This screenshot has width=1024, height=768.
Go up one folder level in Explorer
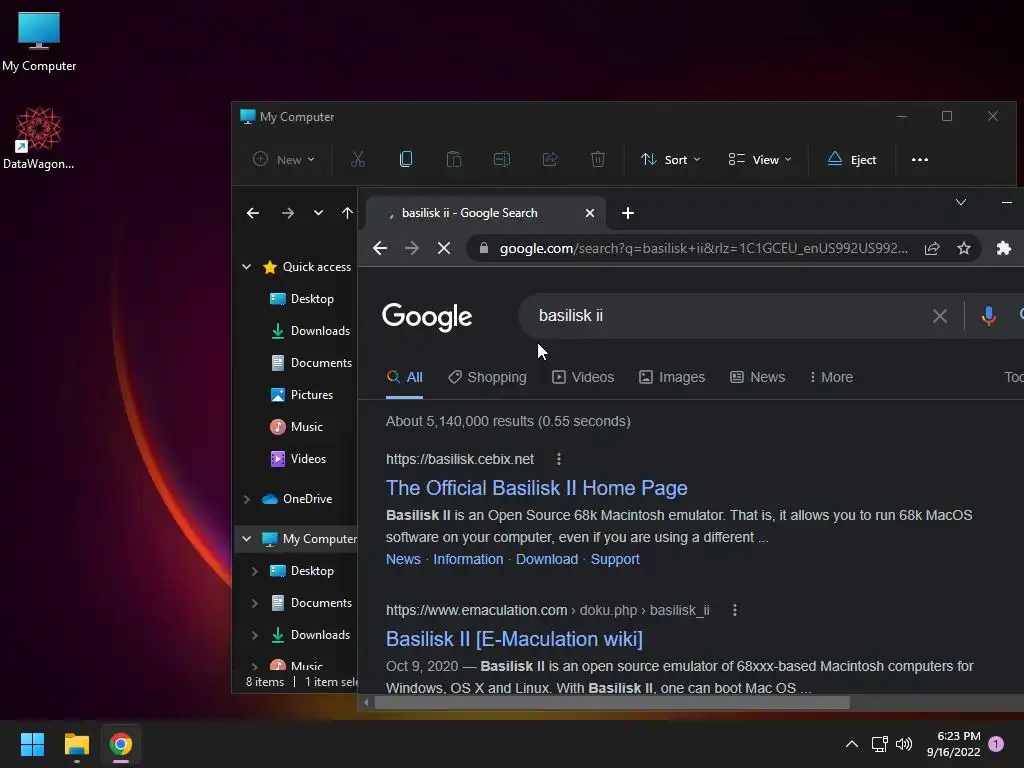coord(347,213)
